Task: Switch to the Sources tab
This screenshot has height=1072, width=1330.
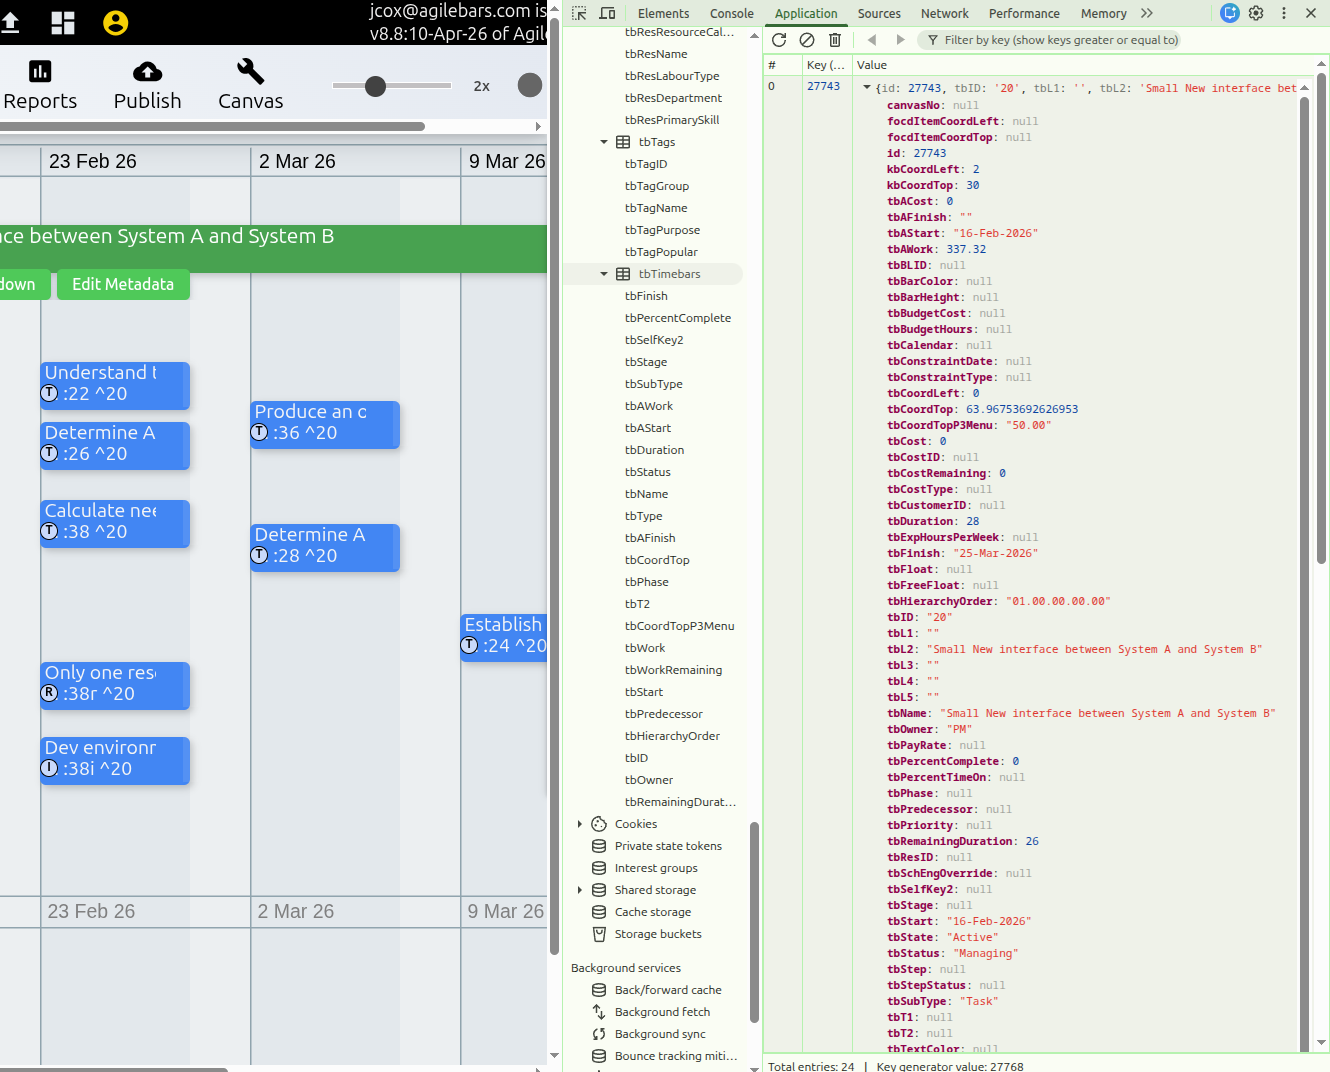Action: (x=879, y=13)
